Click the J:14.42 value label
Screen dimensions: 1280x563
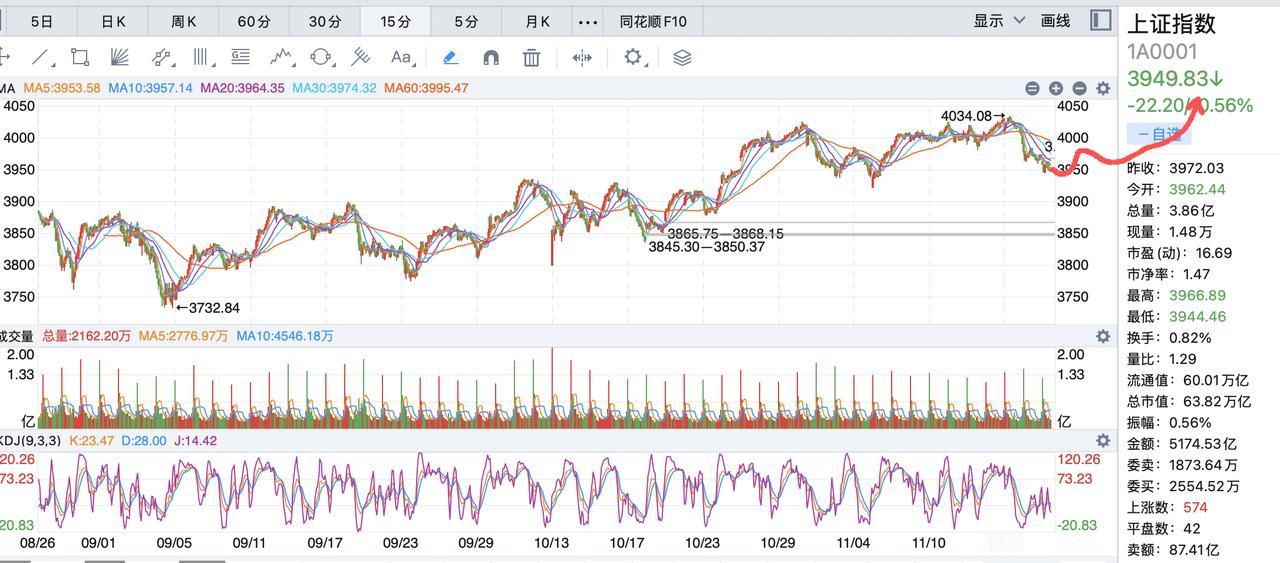195,440
